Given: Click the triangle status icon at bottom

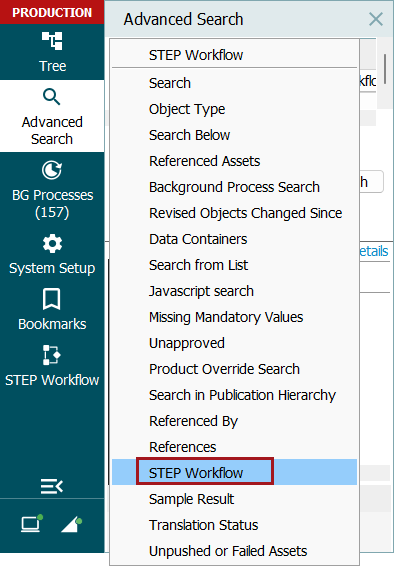Looking at the screenshot, I should pos(71,524).
